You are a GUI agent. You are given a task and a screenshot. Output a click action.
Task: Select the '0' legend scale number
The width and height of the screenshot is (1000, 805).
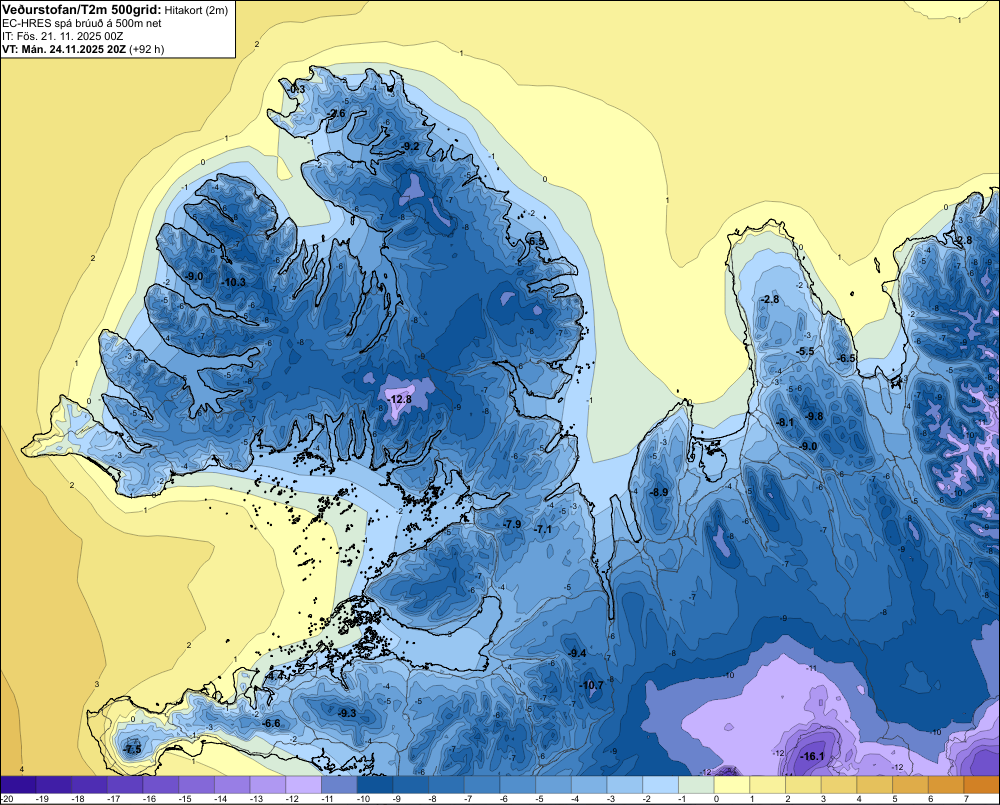click(x=716, y=799)
